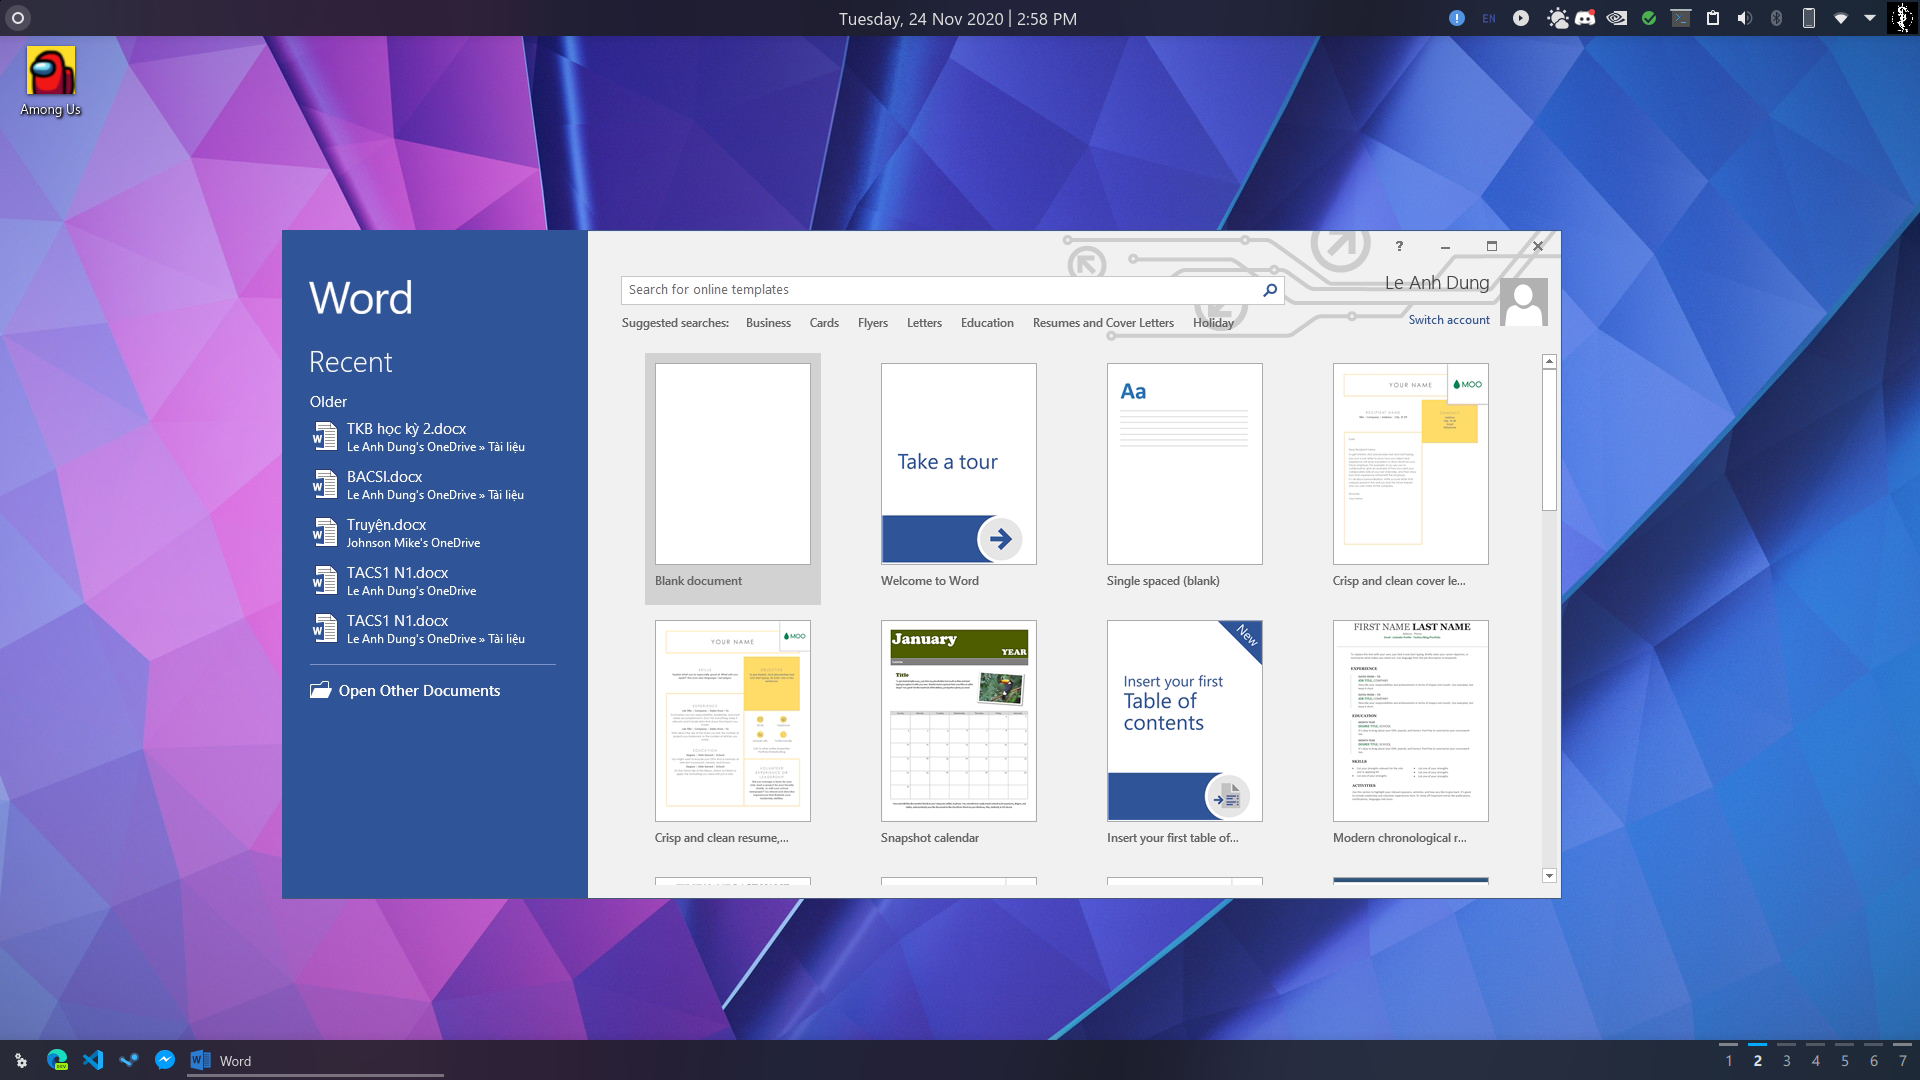Click the Wi-Fi network tray icon
Image resolution: width=1920 pixels, height=1080 pixels.
tap(1841, 18)
